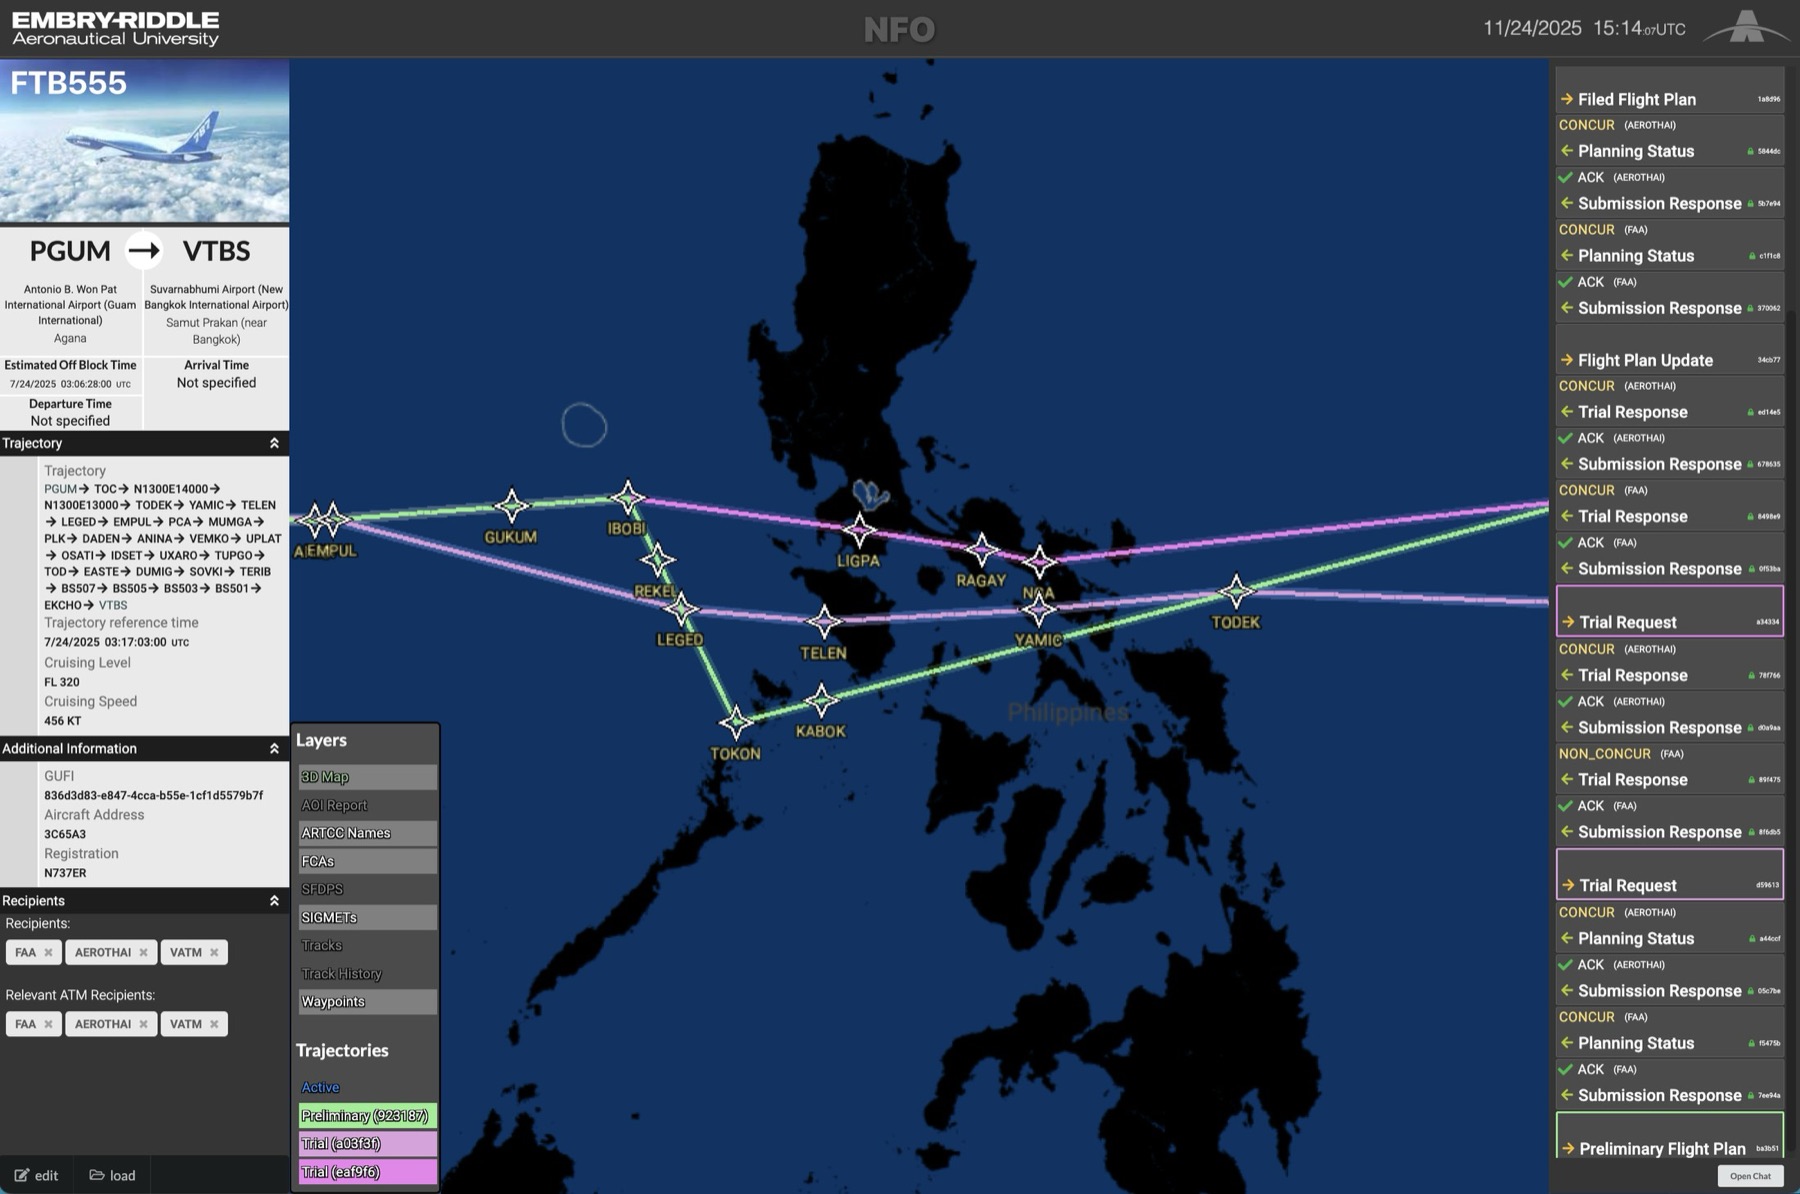Click the TELEN waypoint star marker
This screenshot has height=1194, width=1800.
[x=824, y=622]
